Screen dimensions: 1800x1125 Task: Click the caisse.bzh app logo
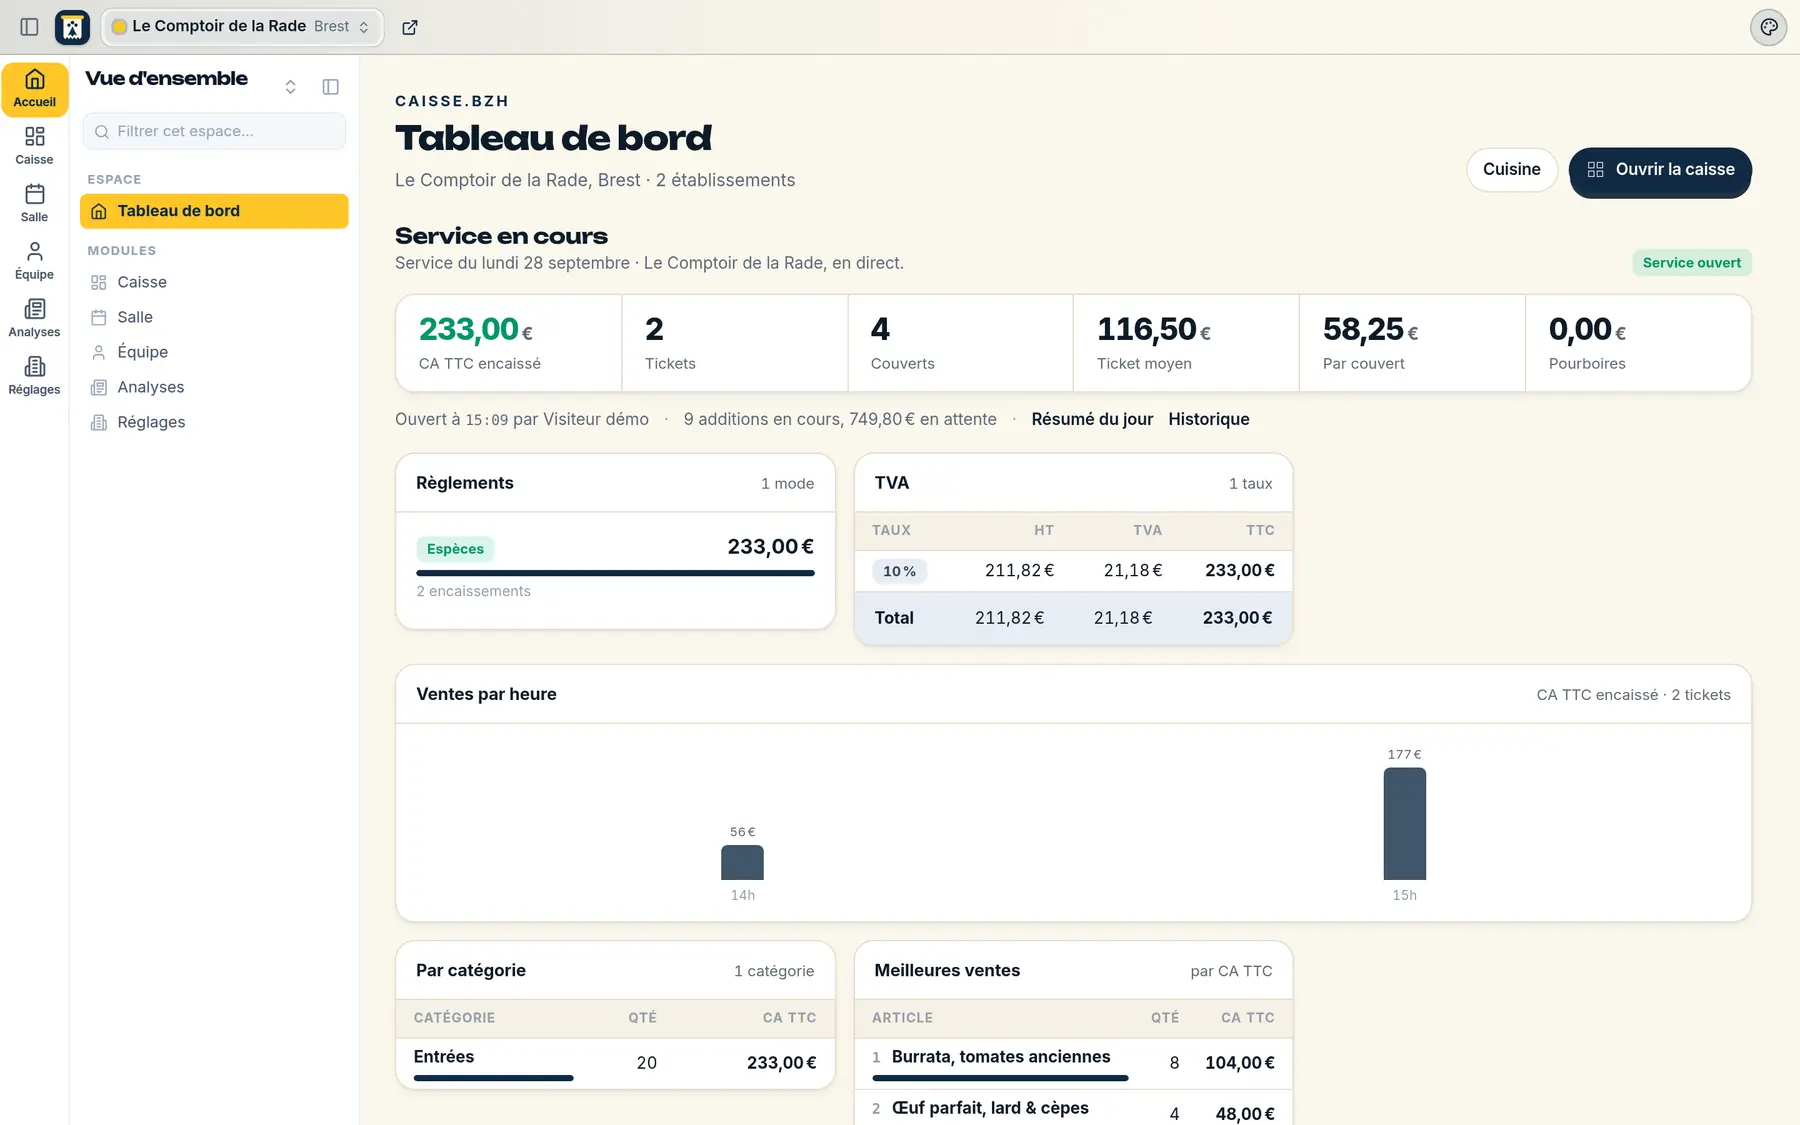coord(72,27)
